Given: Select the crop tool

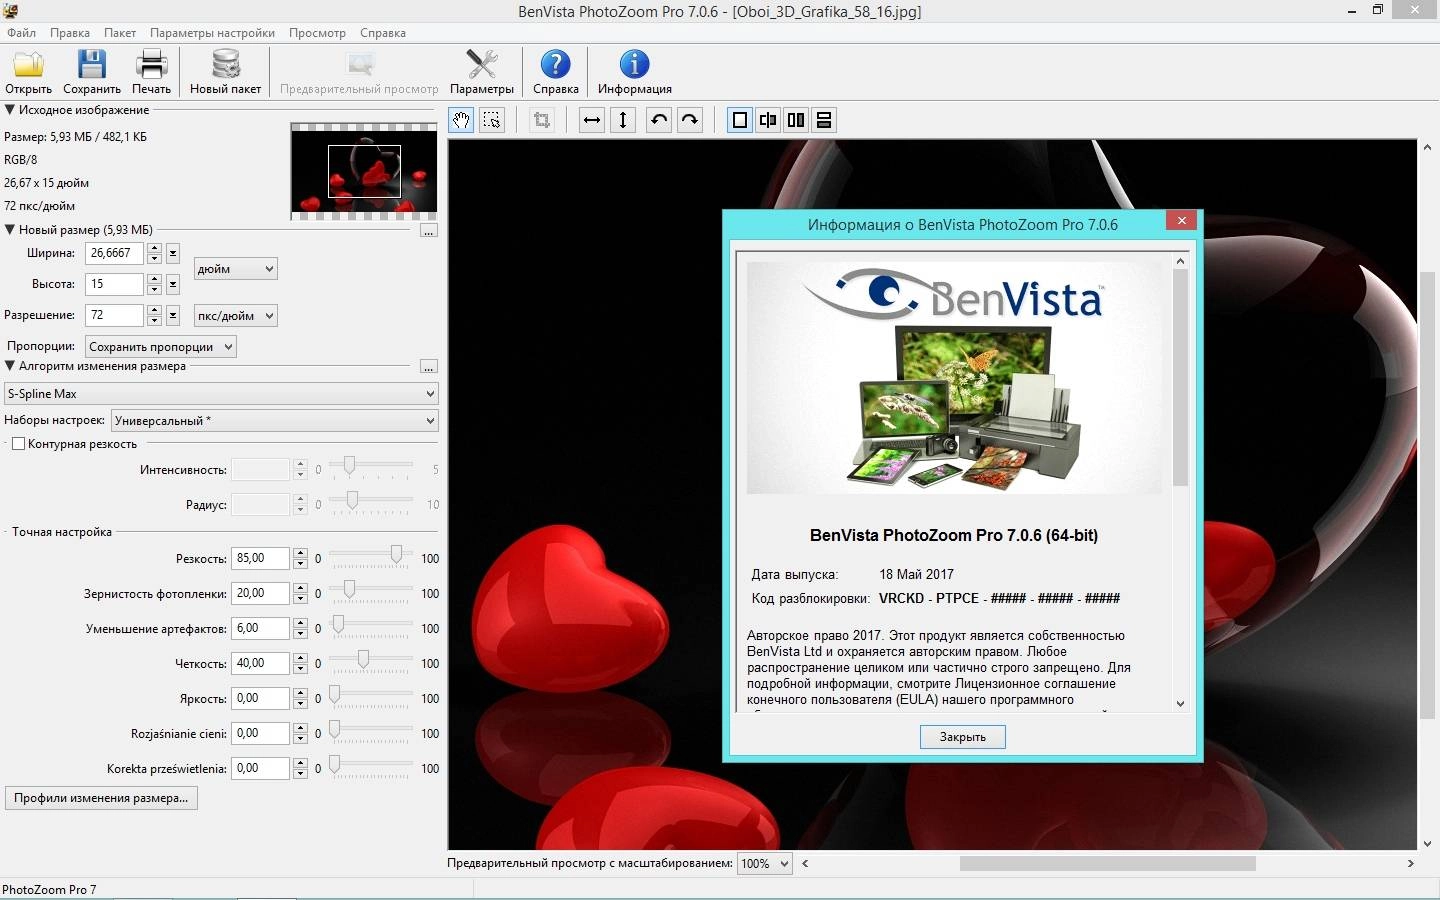Looking at the screenshot, I should [542, 120].
